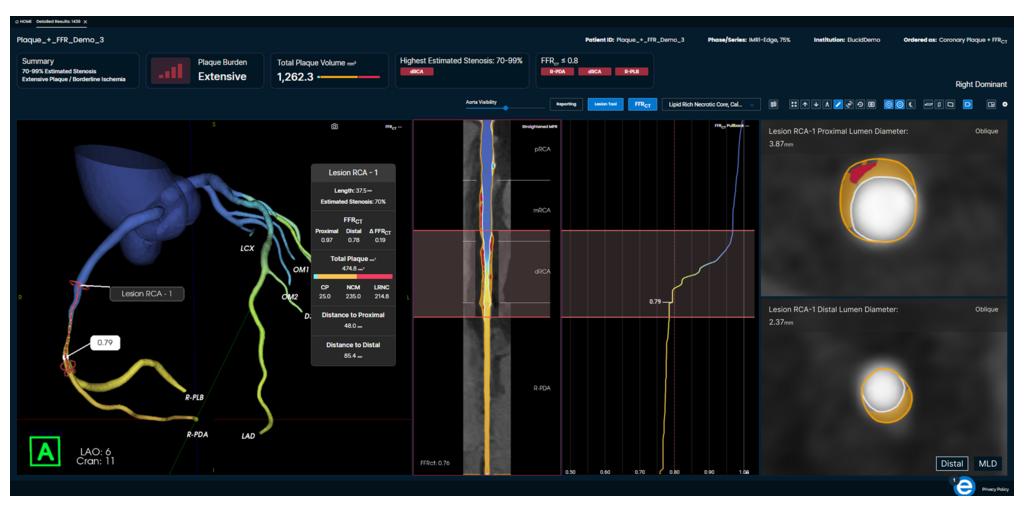Click the 0.79 FFR marker on model
Viewport: 1024px width, 512px height.
(x=104, y=342)
